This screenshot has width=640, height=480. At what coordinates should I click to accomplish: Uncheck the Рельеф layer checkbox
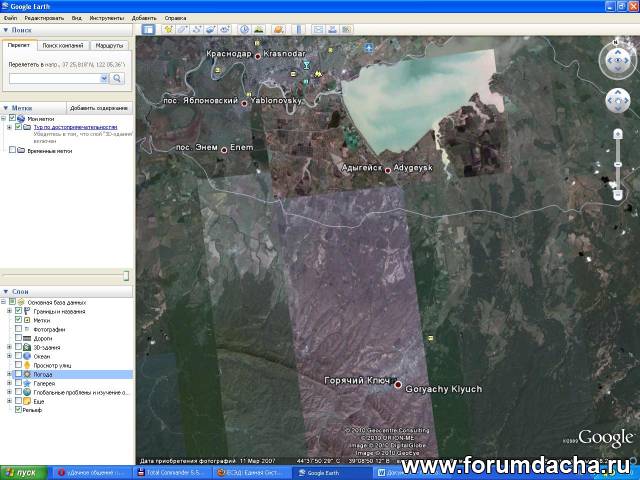coord(18,409)
